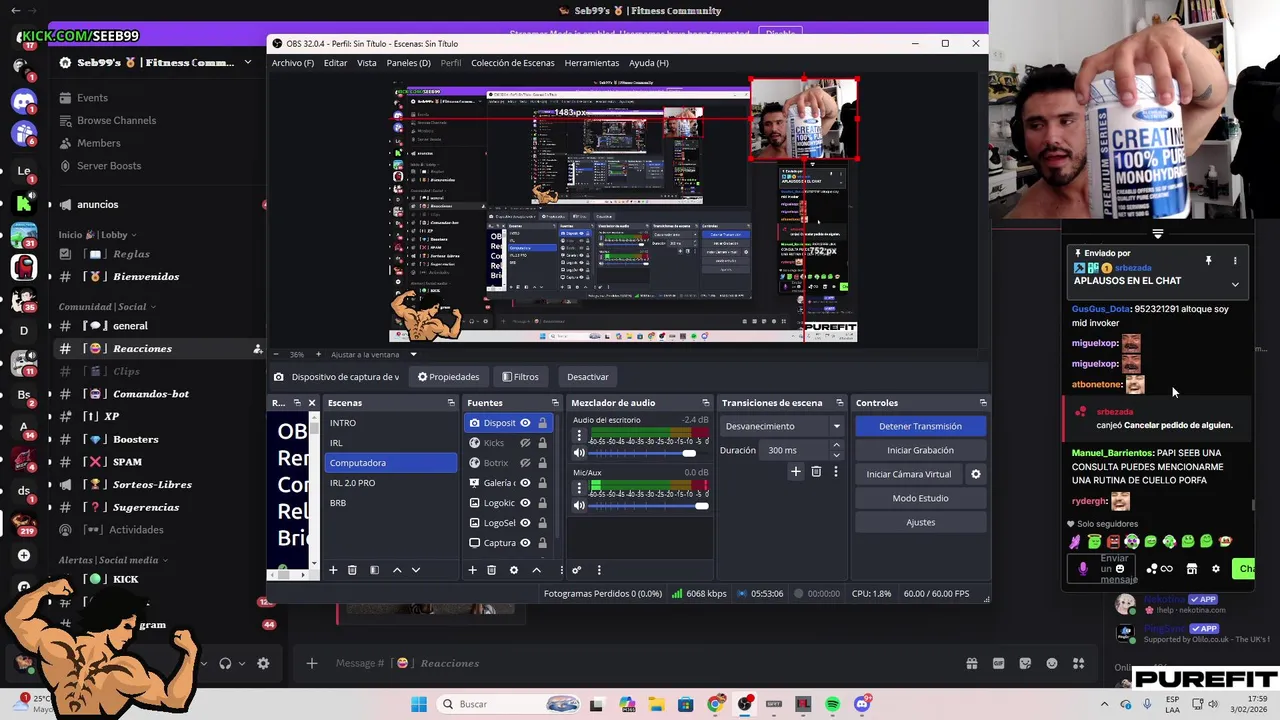The height and width of the screenshot is (720, 1280).
Task: Toggle visibility of the Disposit source
Action: coord(525,423)
